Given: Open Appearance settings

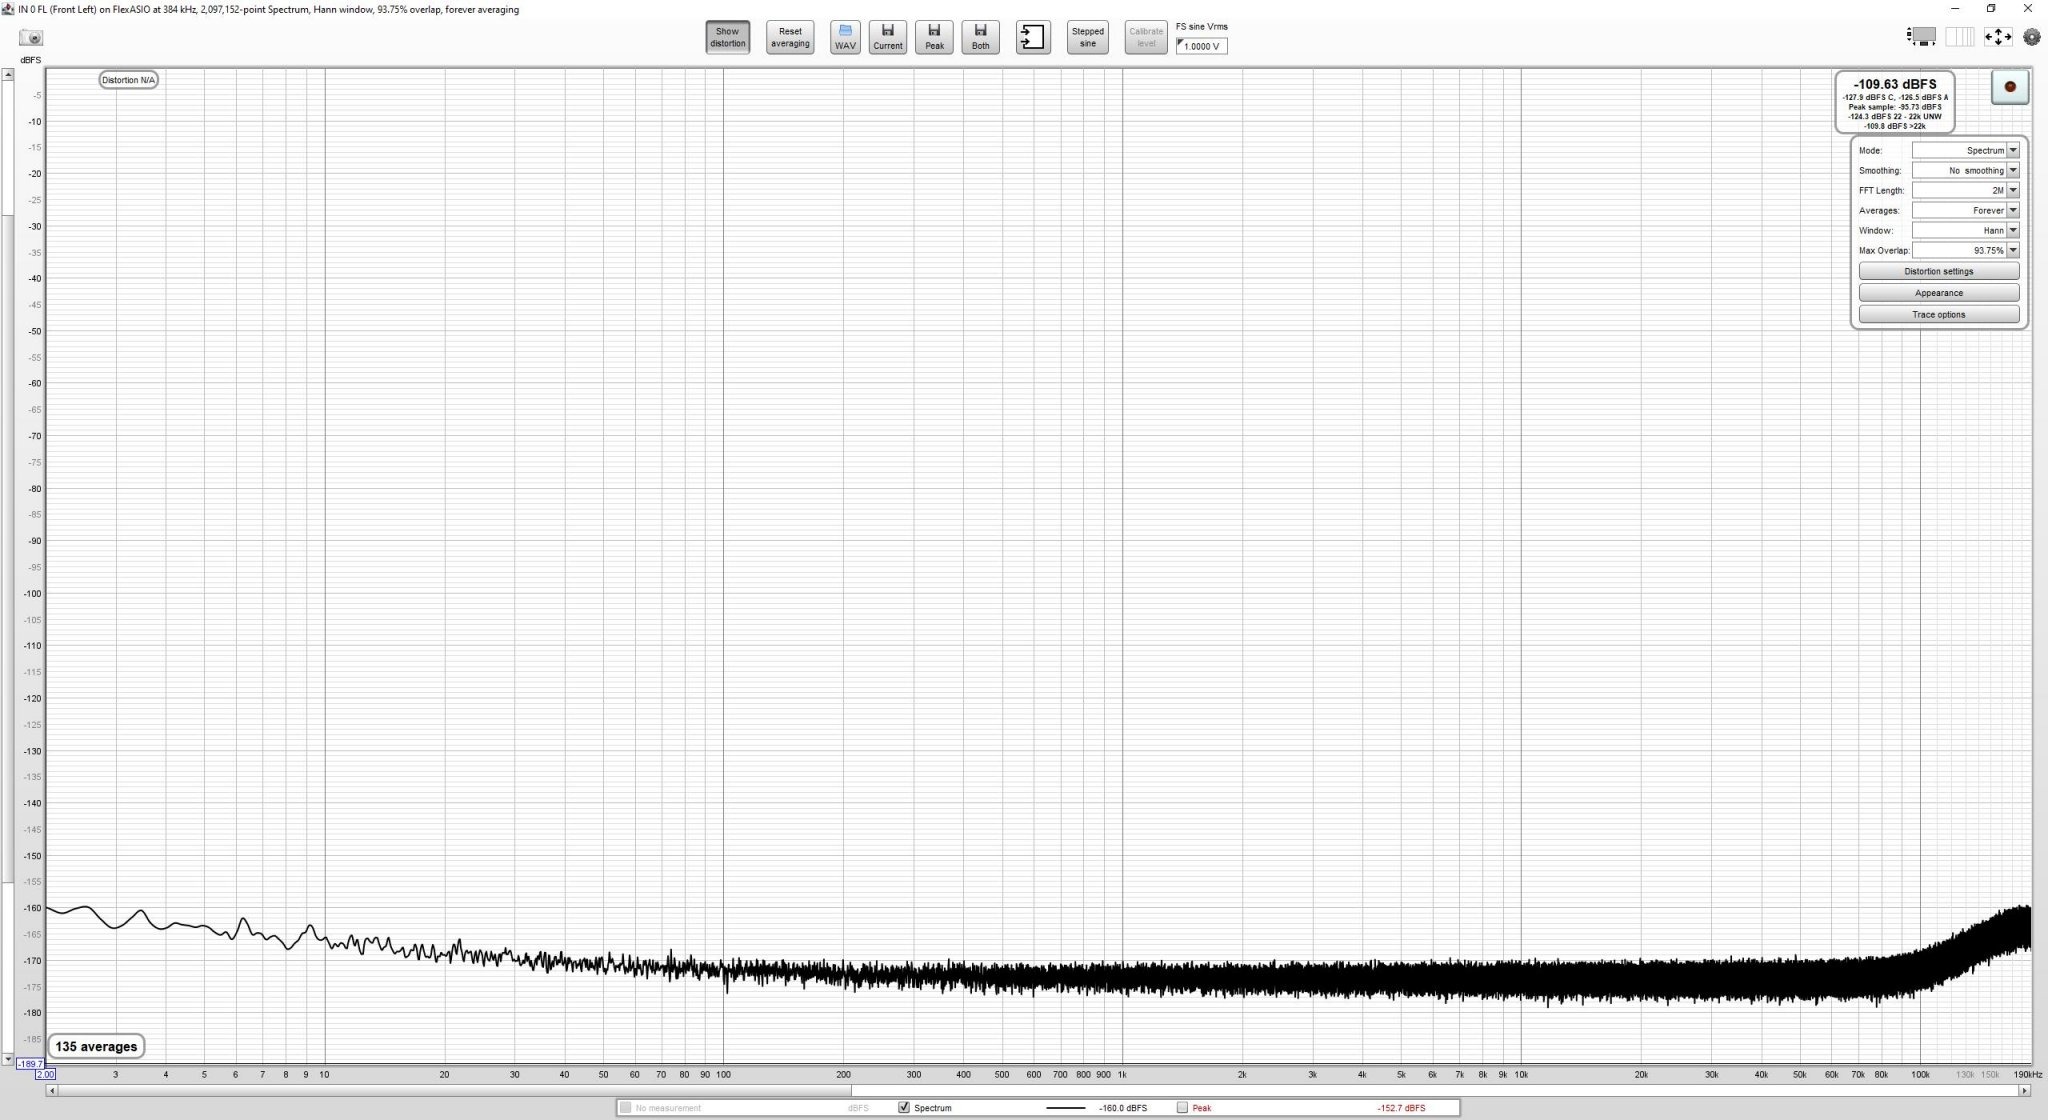Looking at the screenshot, I should [x=1938, y=293].
